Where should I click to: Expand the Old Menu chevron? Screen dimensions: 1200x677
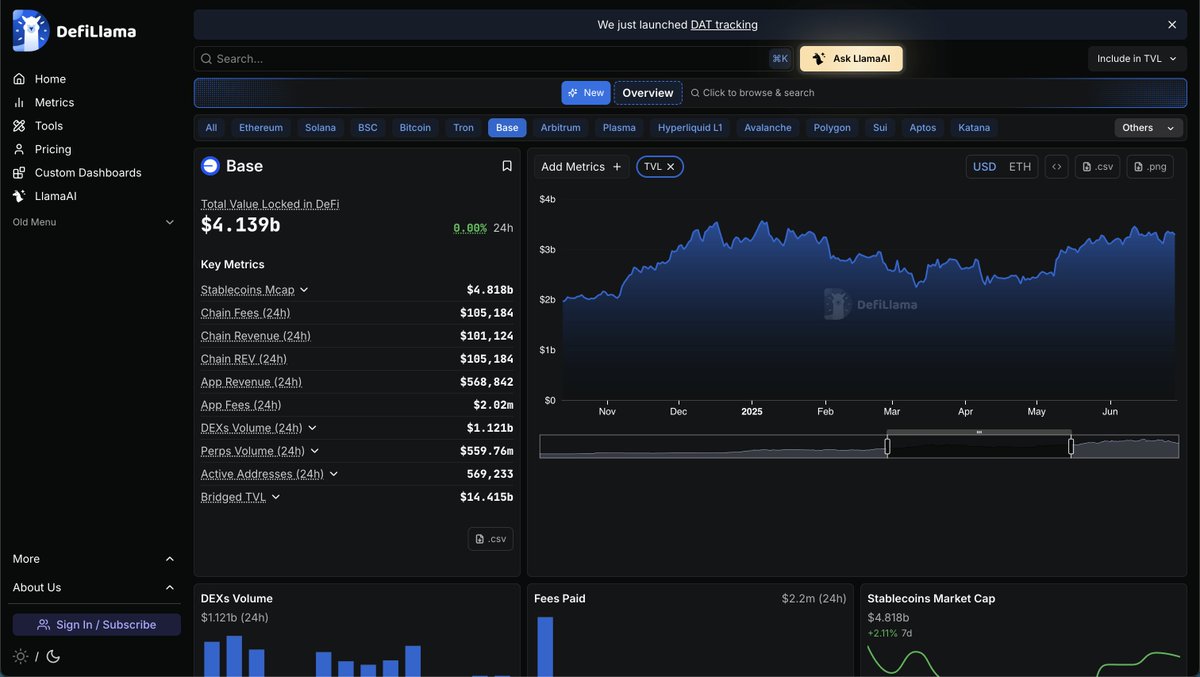tap(169, 222)
